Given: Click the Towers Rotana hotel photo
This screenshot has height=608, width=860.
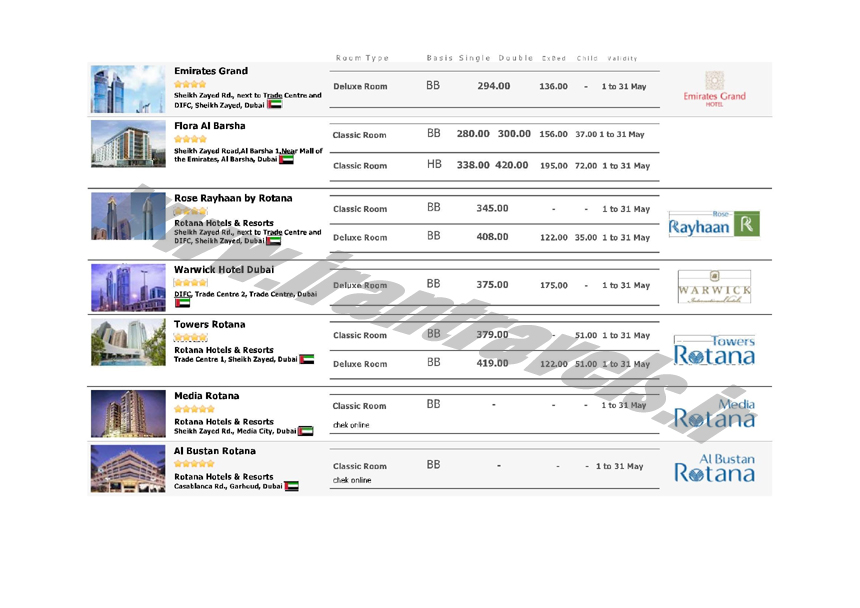Looking at the screenshot, I should [x=128, y=342].
